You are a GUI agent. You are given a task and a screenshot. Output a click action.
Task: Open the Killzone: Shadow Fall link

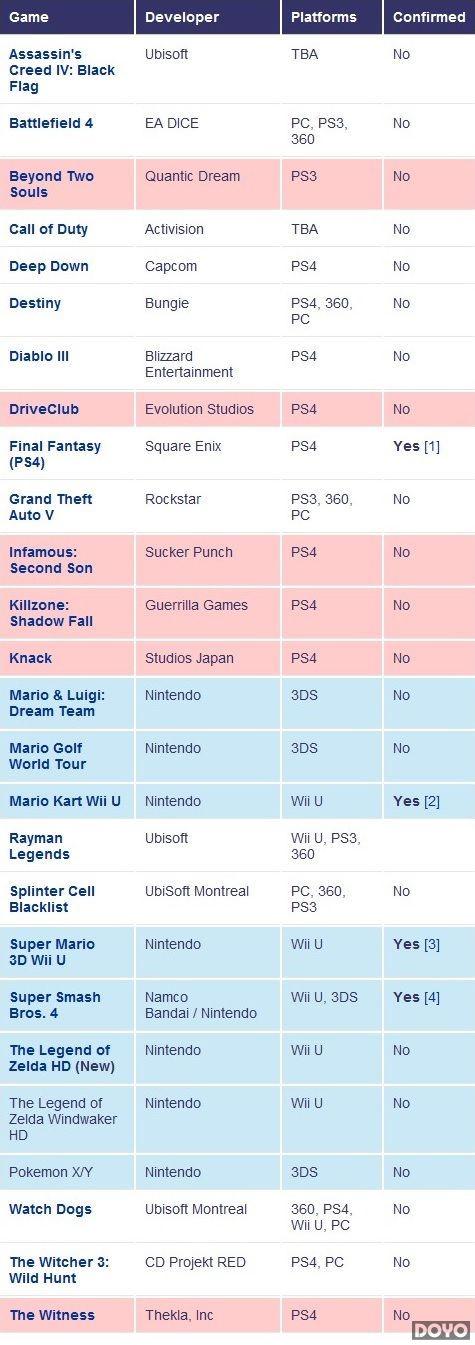tap(51, 613)
